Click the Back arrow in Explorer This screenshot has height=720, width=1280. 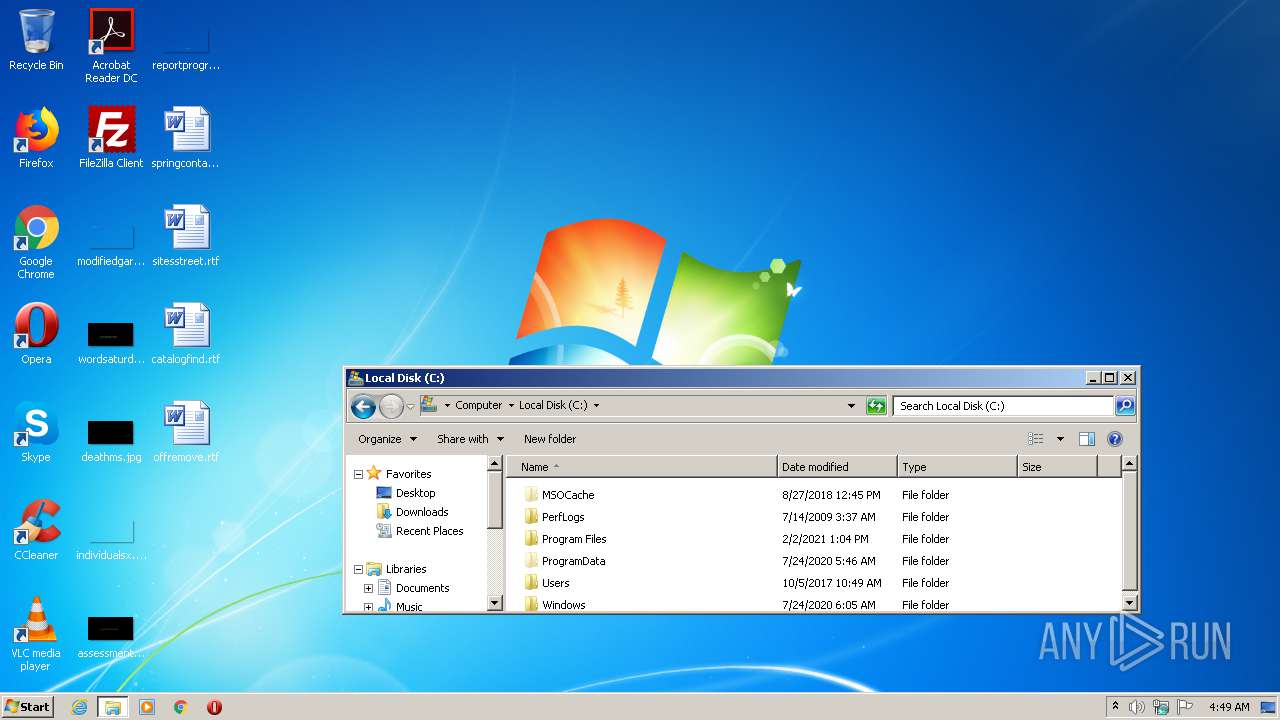[x=363, y=406]
